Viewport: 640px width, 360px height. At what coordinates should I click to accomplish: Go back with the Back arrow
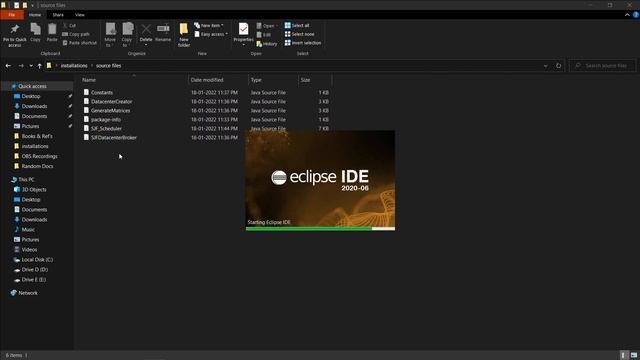(8, 66)
